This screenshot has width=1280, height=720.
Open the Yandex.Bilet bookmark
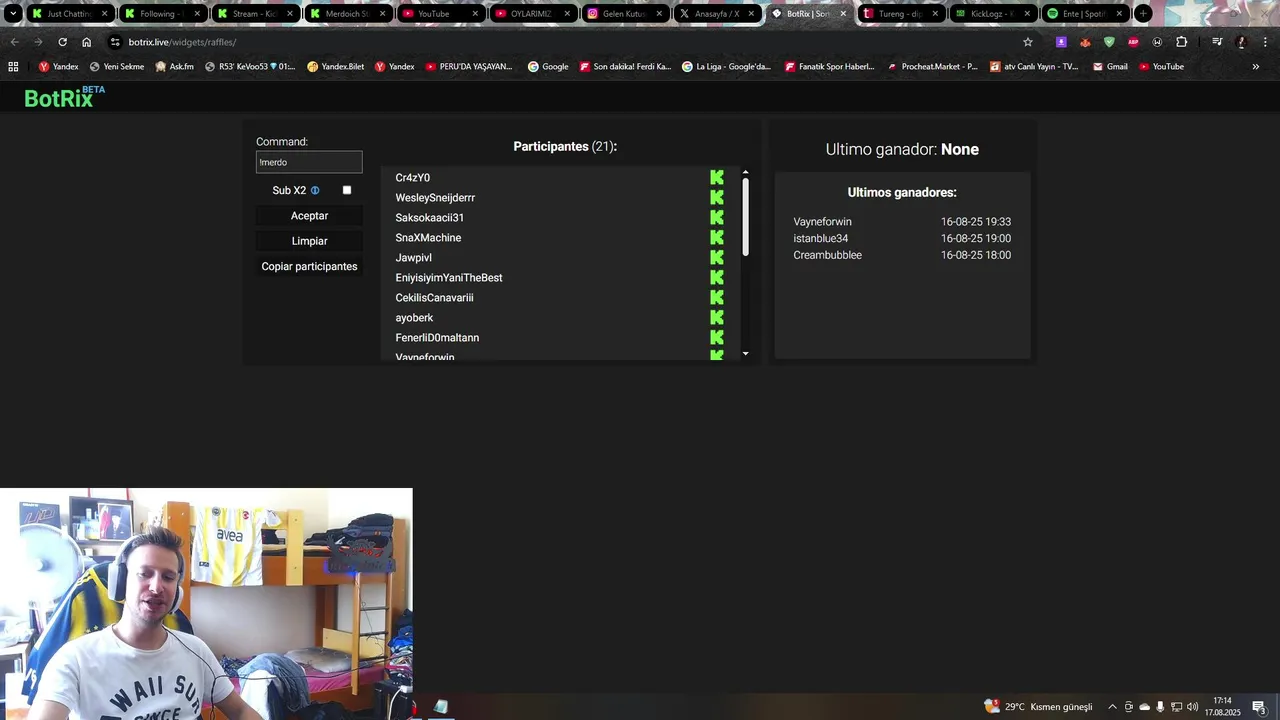coord(335,66)
